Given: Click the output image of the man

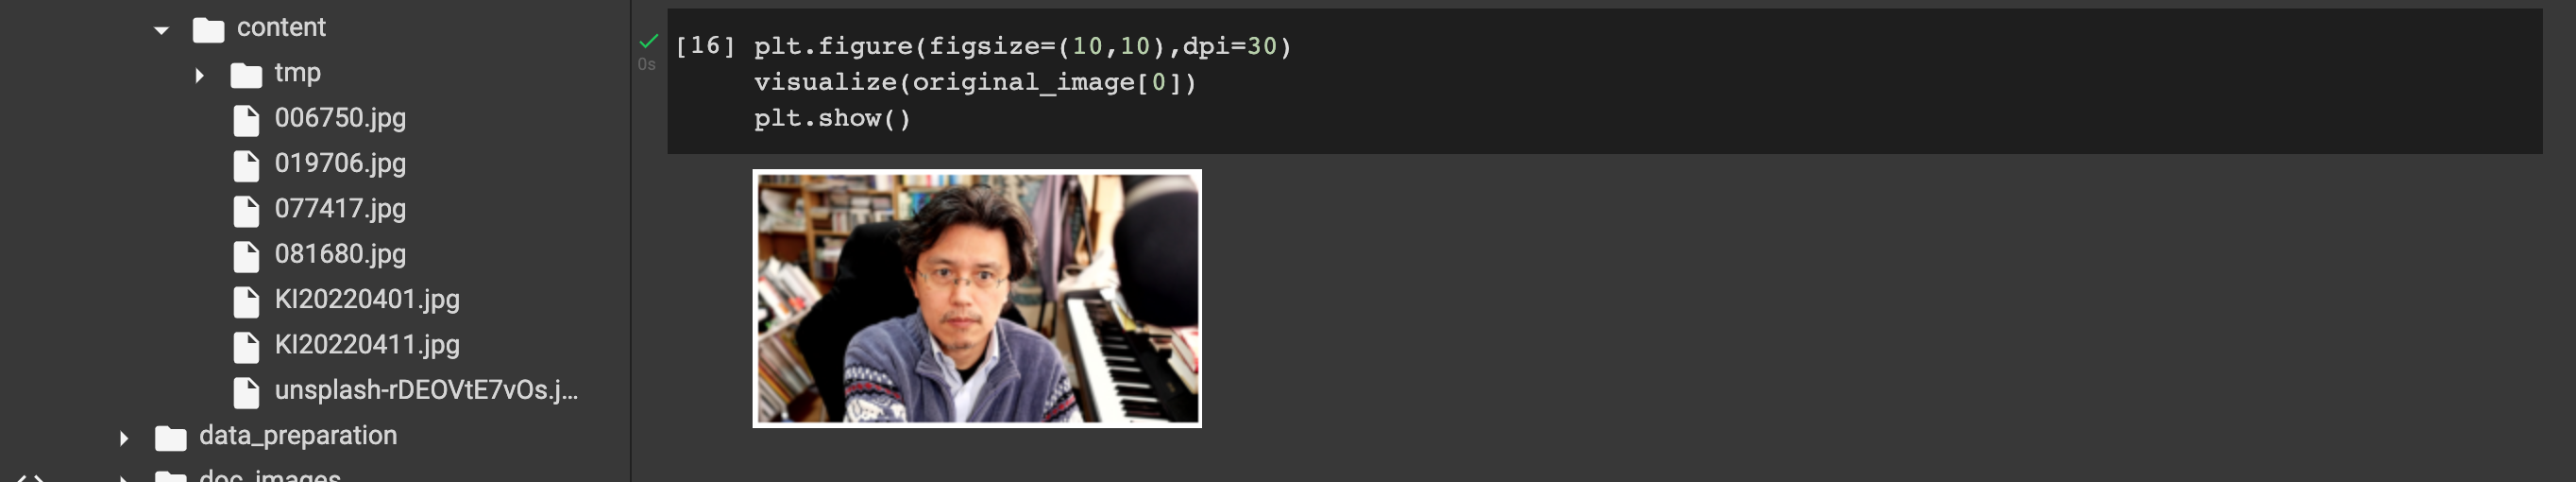Looking at the screenshot, I should 977,298.
